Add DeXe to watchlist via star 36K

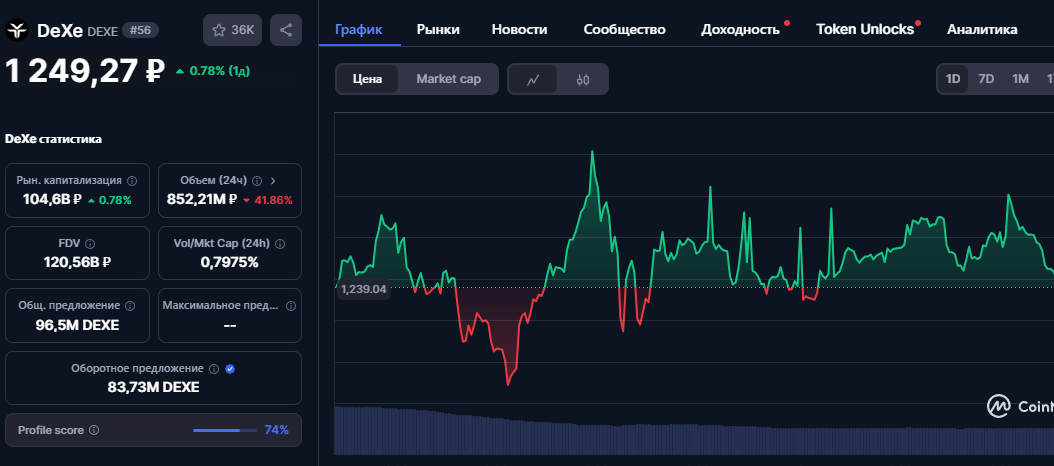point(233,30)
